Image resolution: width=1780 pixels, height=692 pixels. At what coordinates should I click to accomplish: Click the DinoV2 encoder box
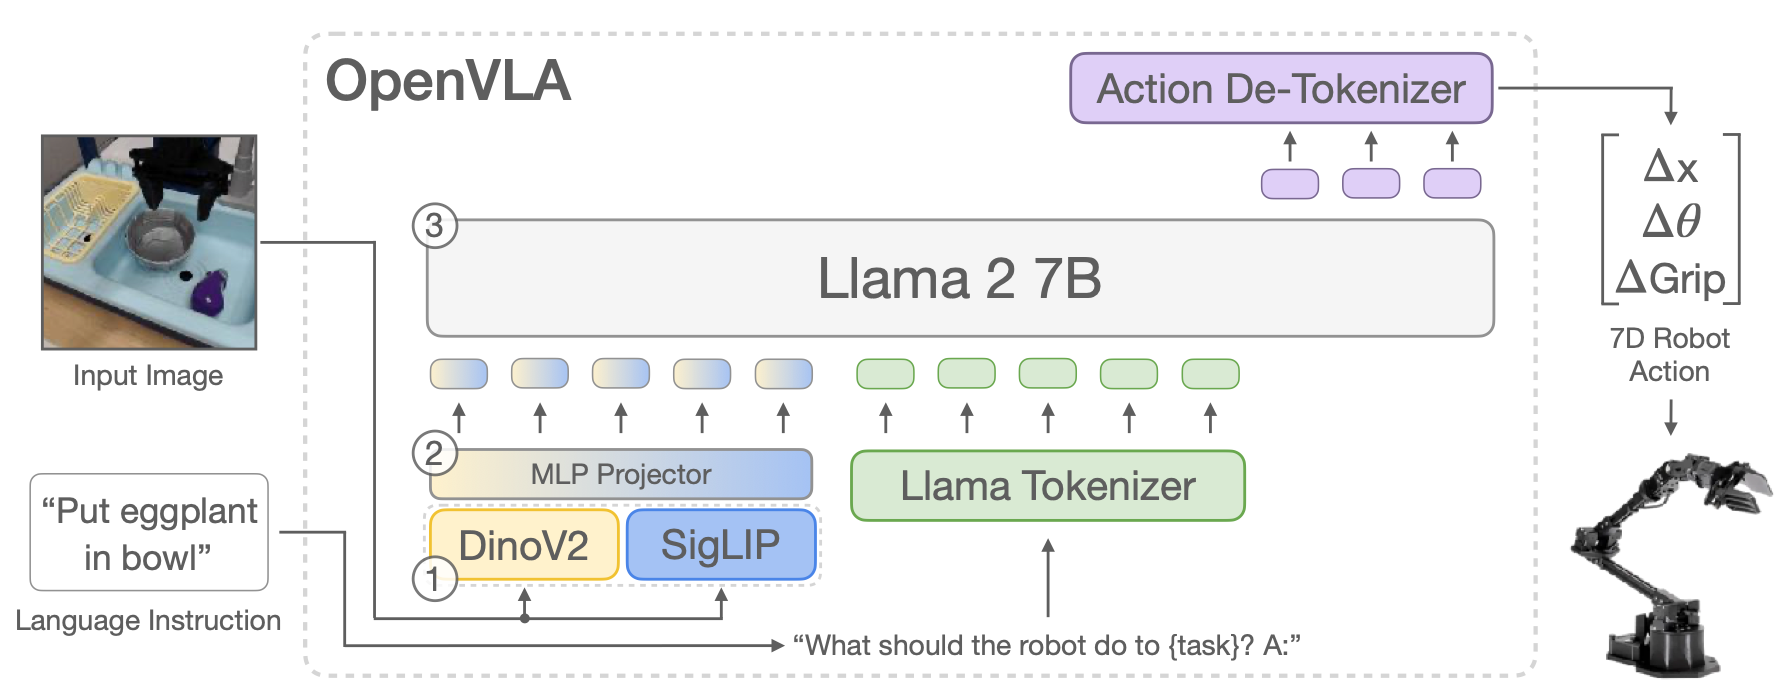523,545
